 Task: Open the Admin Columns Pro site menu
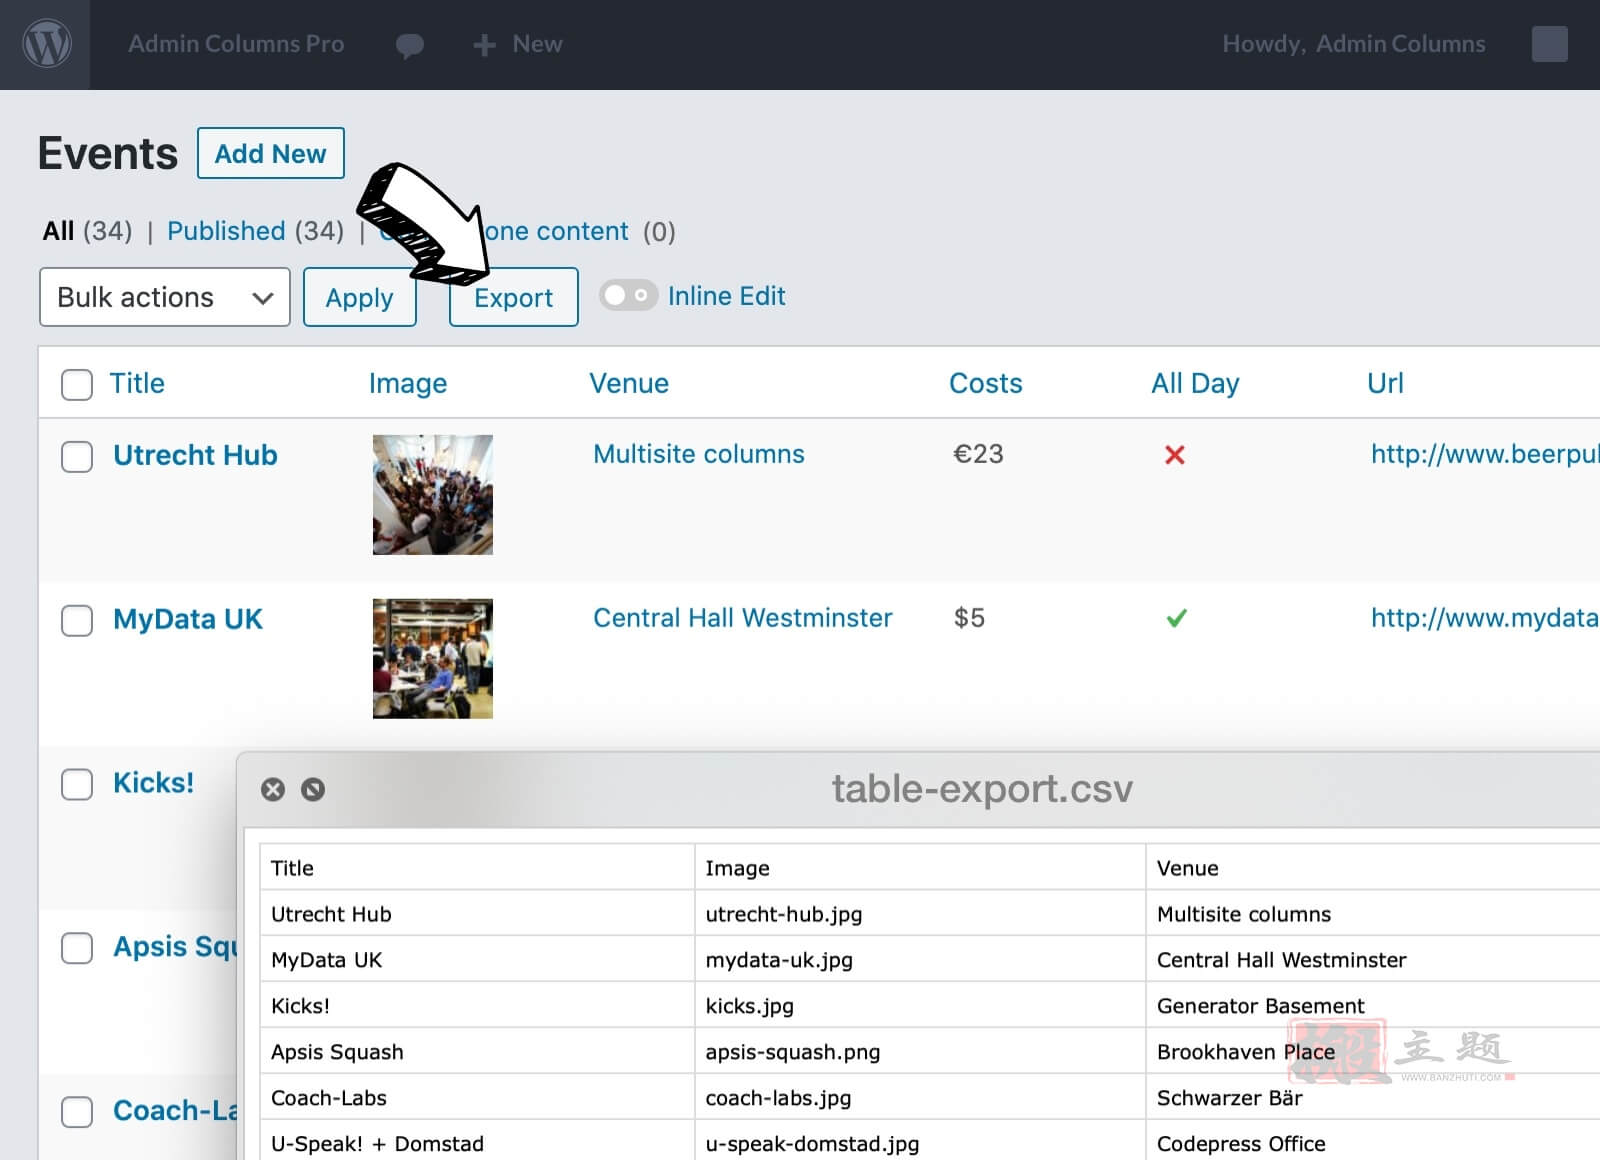(236, 44)
